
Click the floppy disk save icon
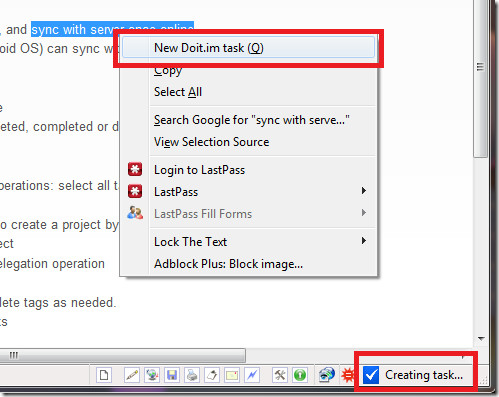172,375
